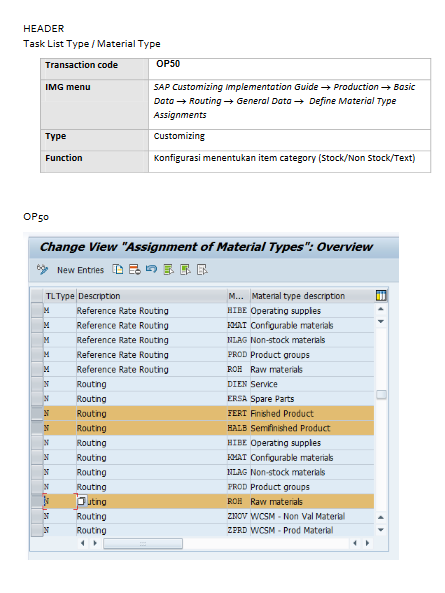Image resolution: width=445 pixels, height=593 pixels.
Task: Open search help in the focused Routing cell
Action: tap(82, 501)
